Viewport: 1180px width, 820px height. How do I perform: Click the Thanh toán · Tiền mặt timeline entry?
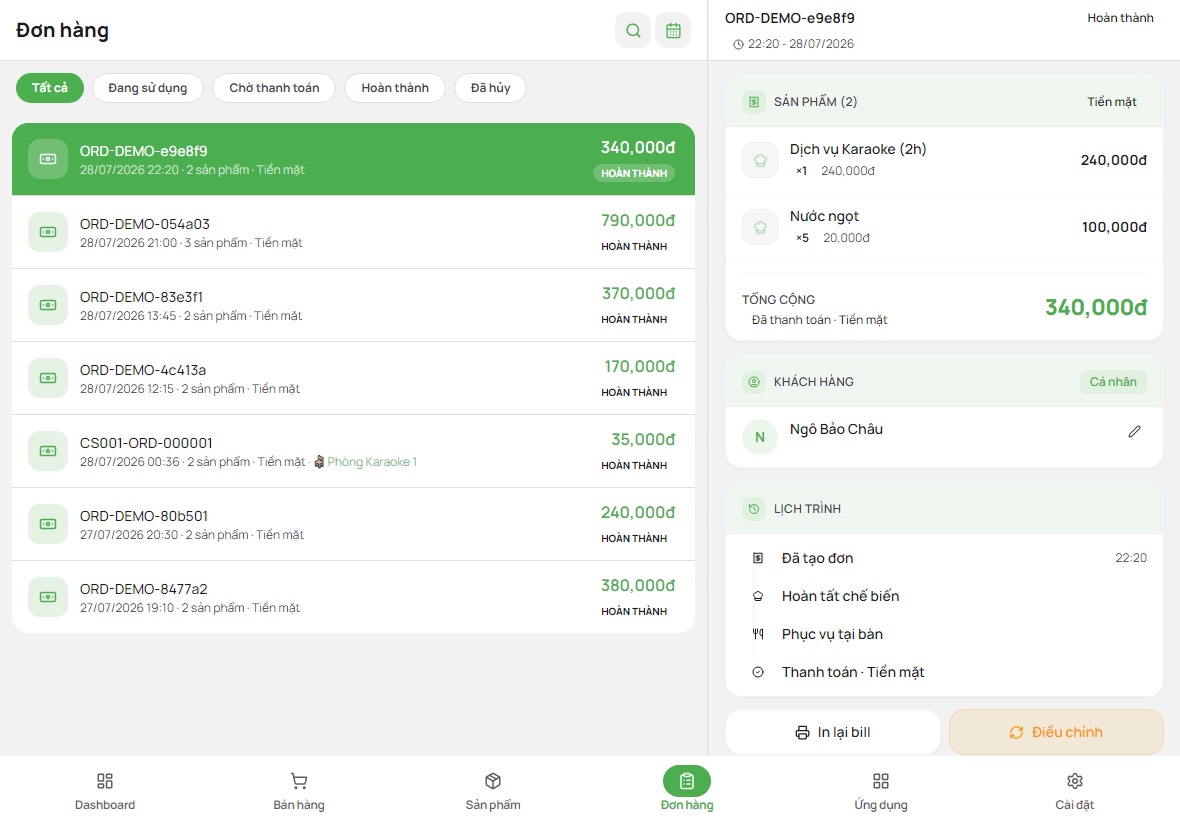pyautogui.click(x=853, y=672)
